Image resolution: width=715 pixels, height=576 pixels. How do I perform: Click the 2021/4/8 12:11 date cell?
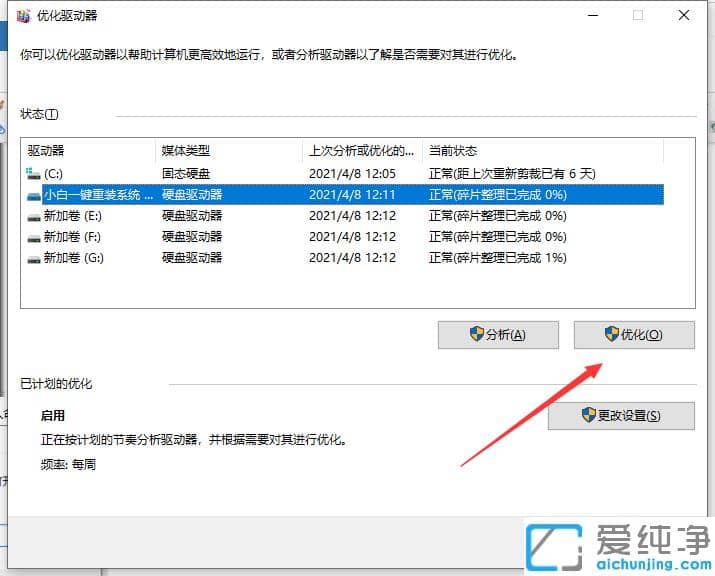point(352,195)
